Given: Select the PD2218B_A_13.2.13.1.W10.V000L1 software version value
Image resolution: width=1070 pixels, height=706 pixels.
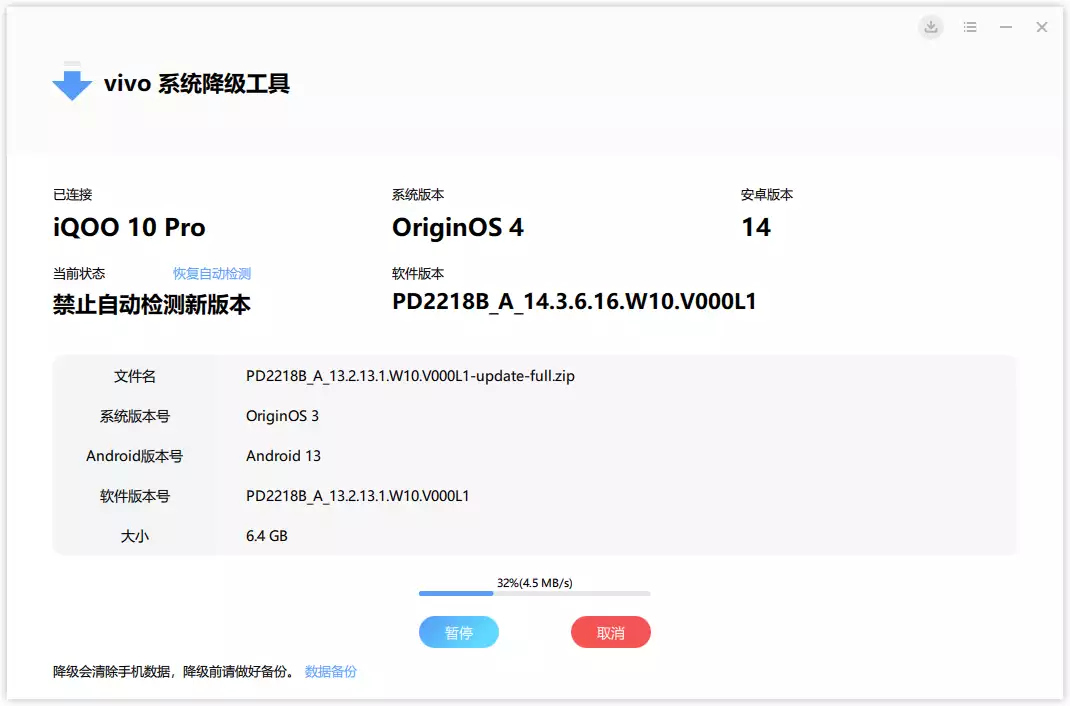Looking at the screenshot, I should pyautogui.click(x=358, y=496).
